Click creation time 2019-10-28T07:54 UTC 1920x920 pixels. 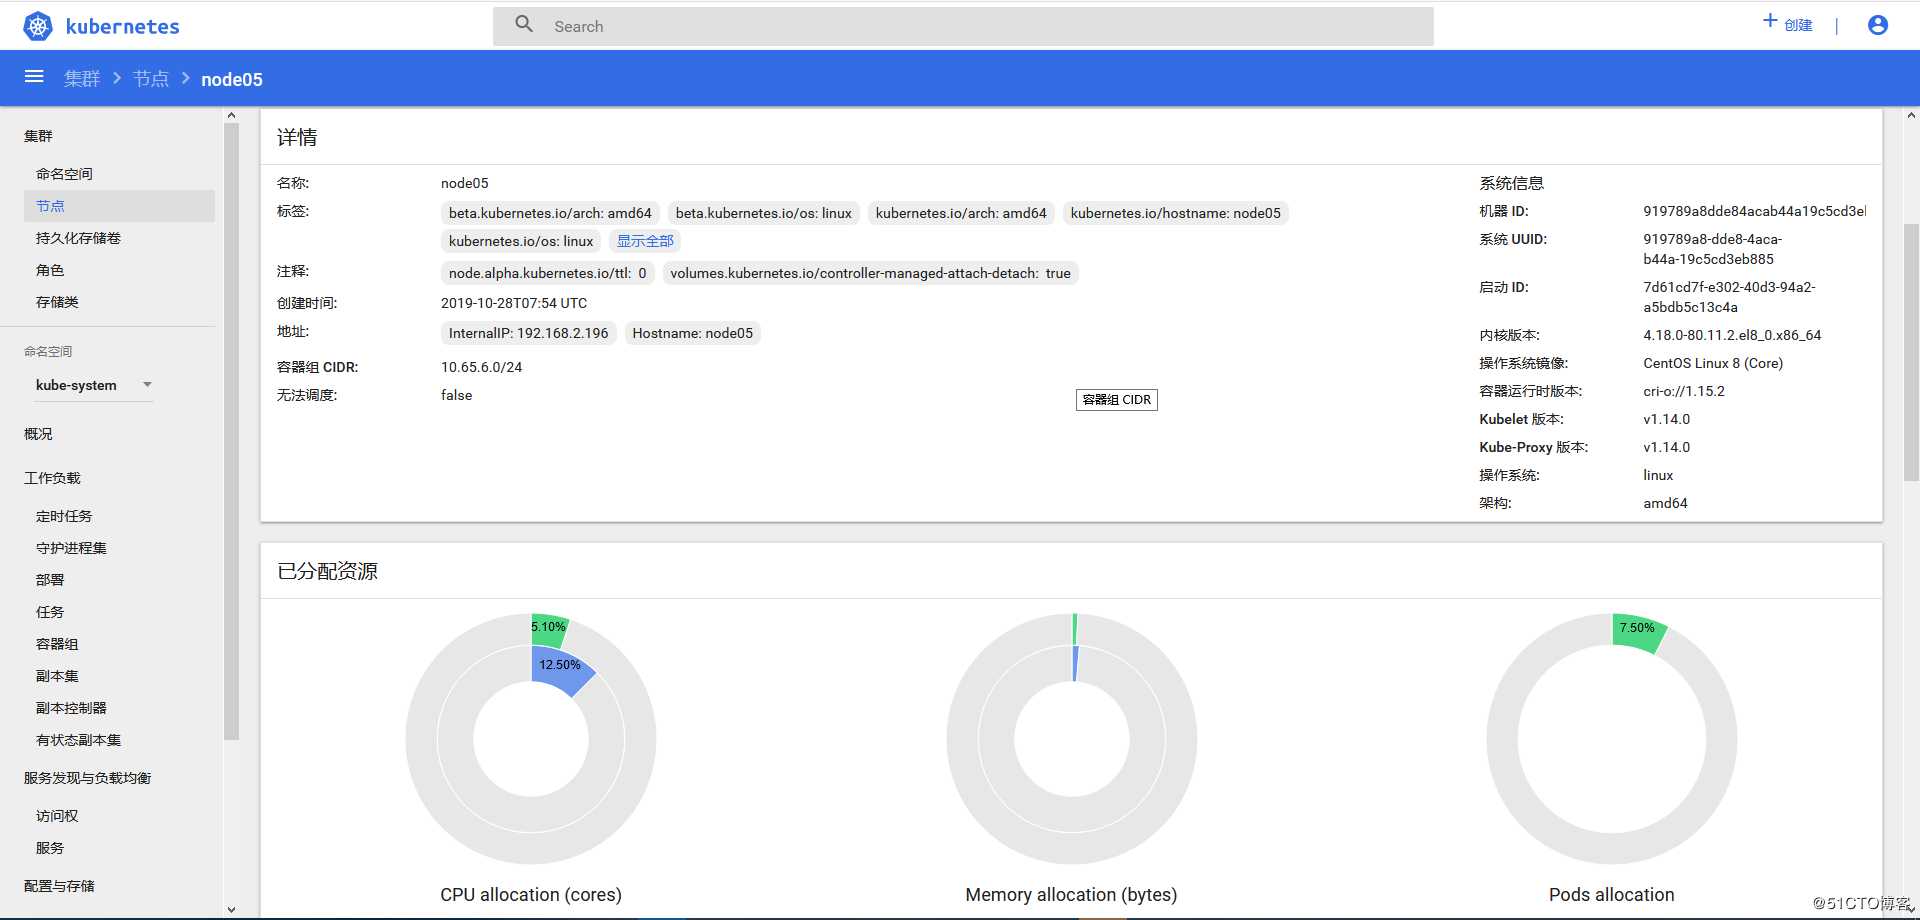pyautogui.click(x=514, y=303)
